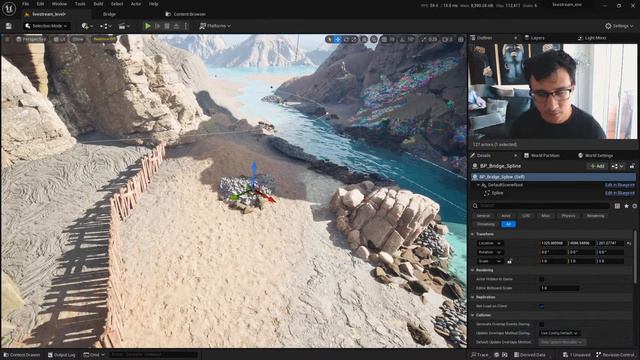Choose the Scale tool in viewport

point(354,39)
